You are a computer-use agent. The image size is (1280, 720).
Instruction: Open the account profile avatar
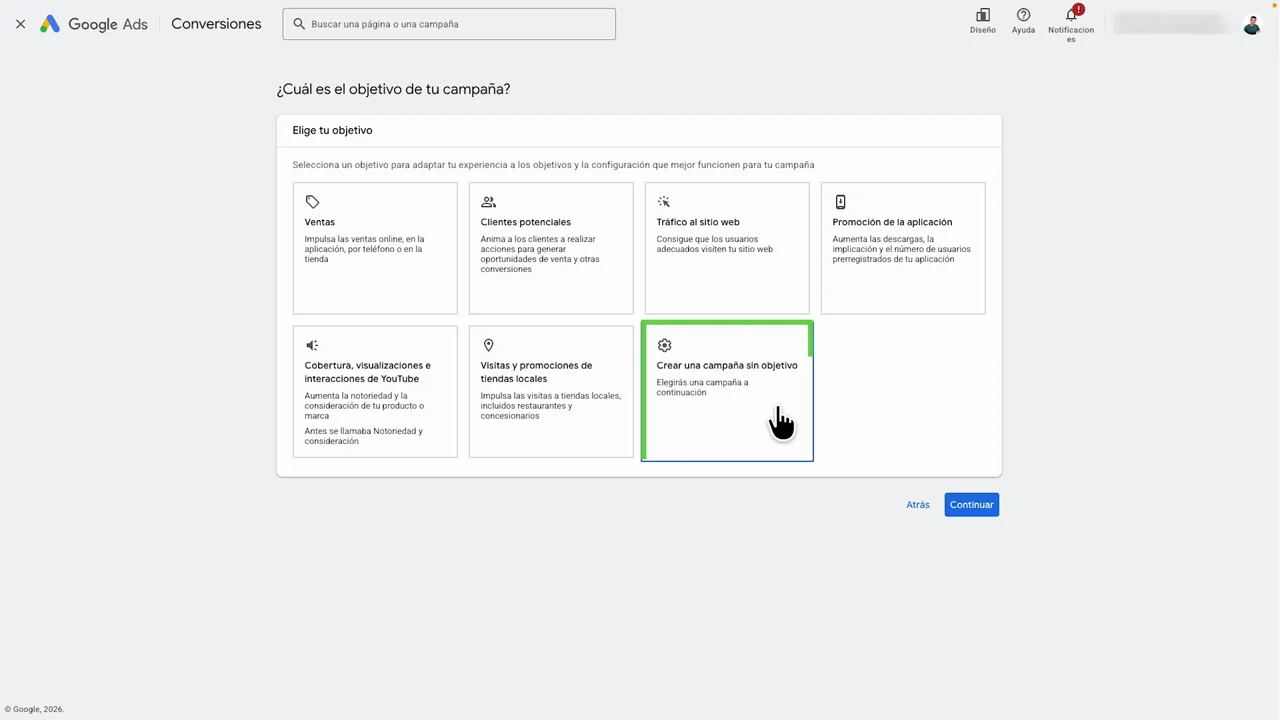tap(1252, 24)
